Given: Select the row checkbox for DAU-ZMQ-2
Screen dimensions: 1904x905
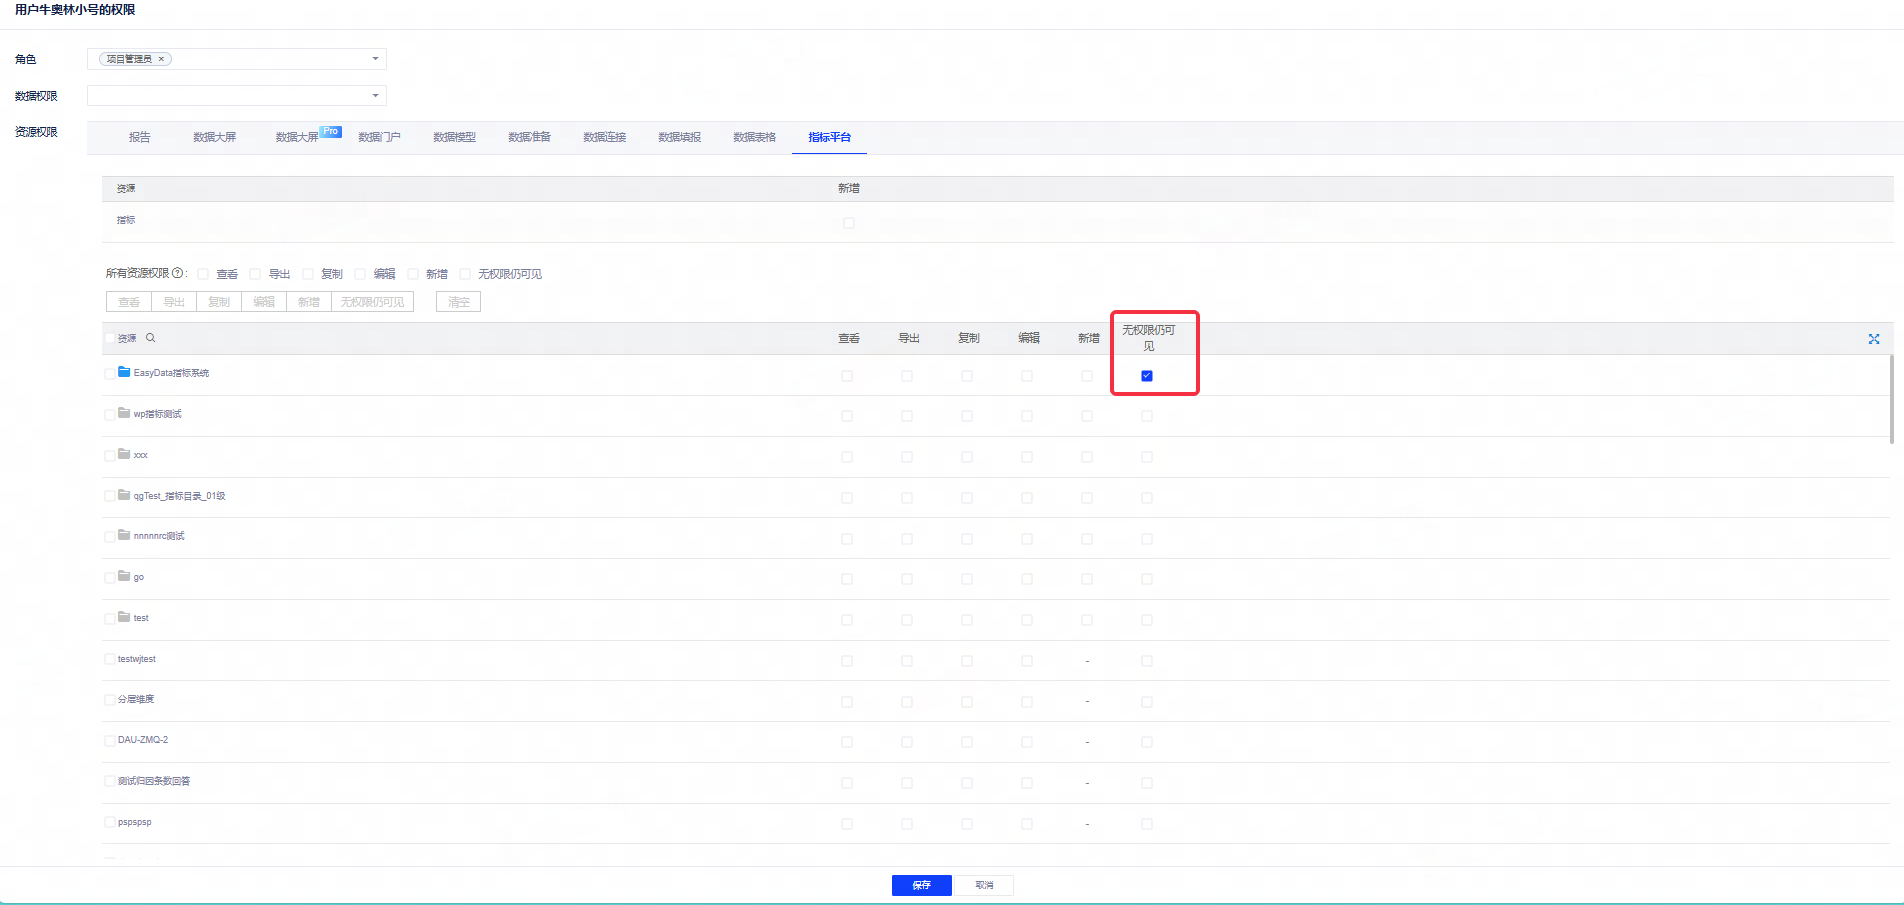Looking at the screenshot, I should [109, 741].
